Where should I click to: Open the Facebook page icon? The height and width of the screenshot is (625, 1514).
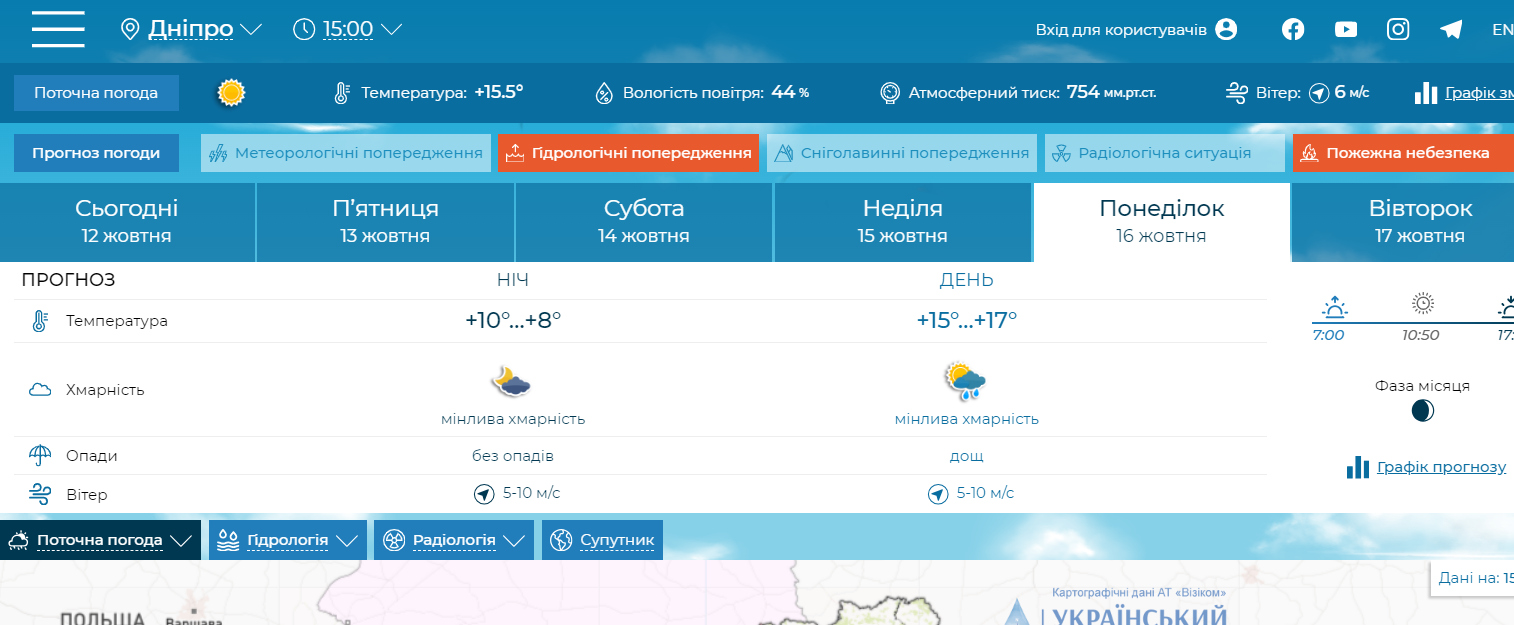click(1293, 29)
